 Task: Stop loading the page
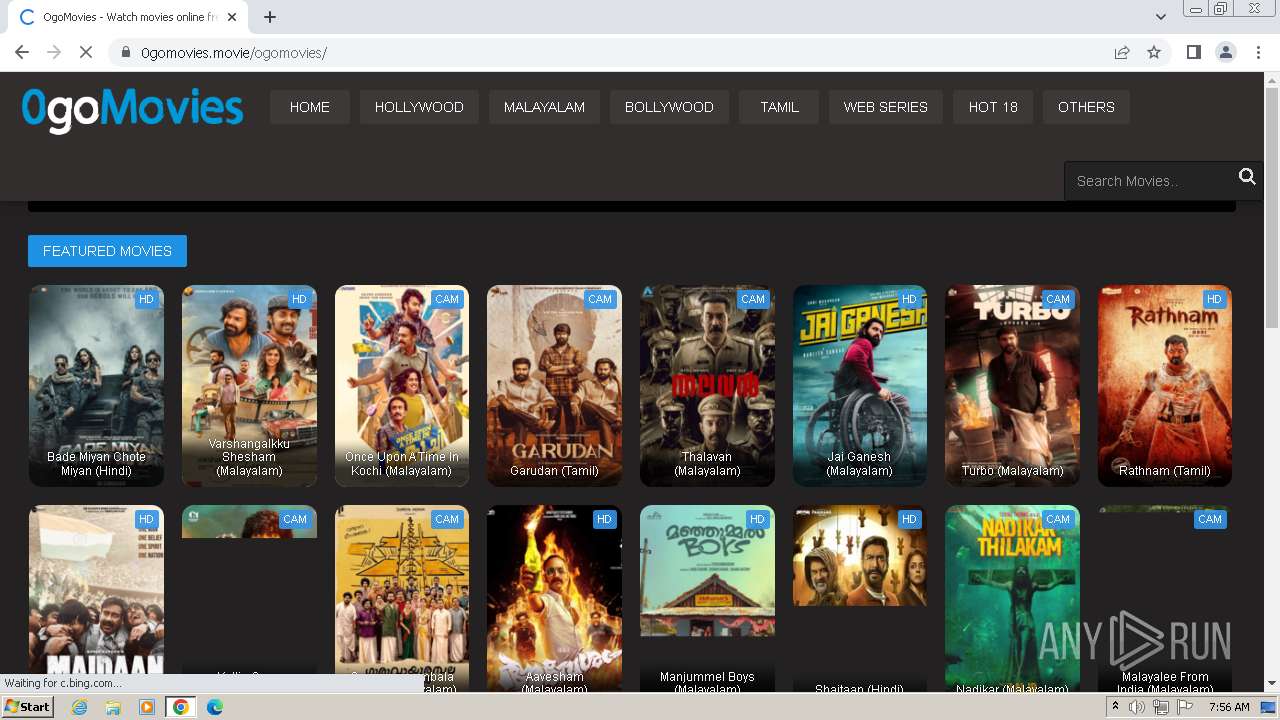tap(86, 52)
